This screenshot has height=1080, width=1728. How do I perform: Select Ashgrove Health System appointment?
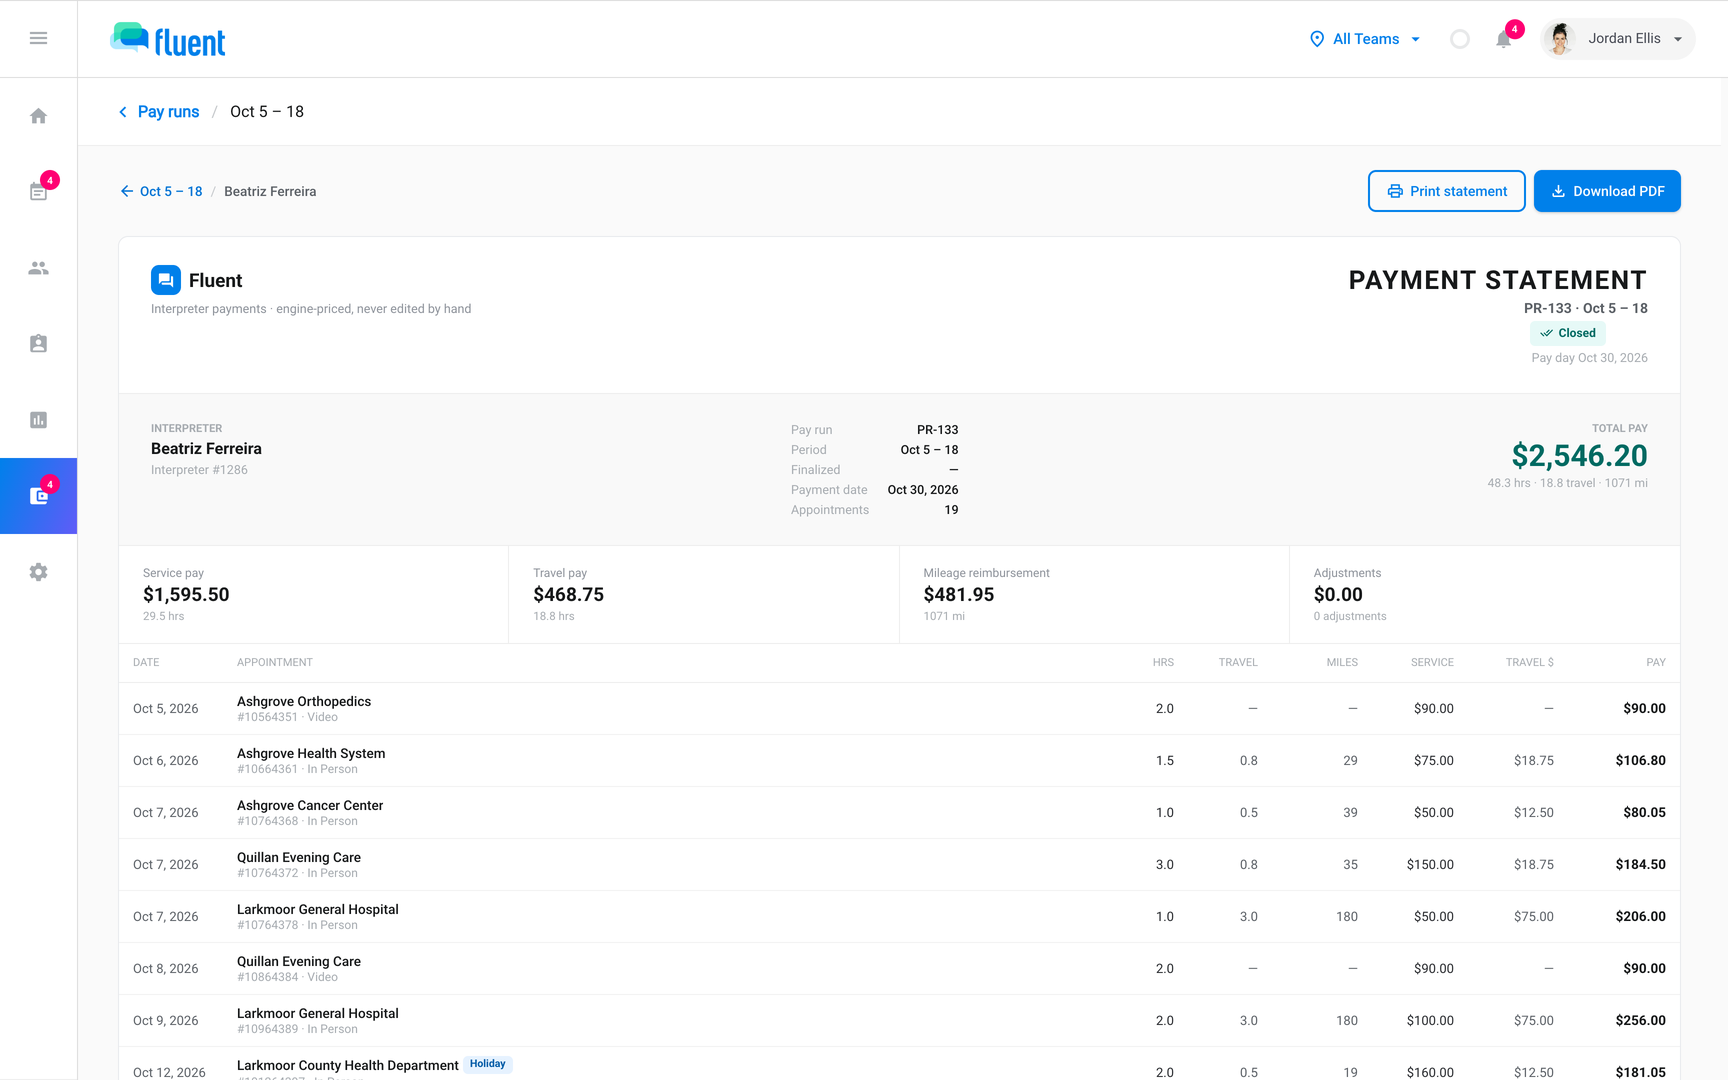(899, 761)
